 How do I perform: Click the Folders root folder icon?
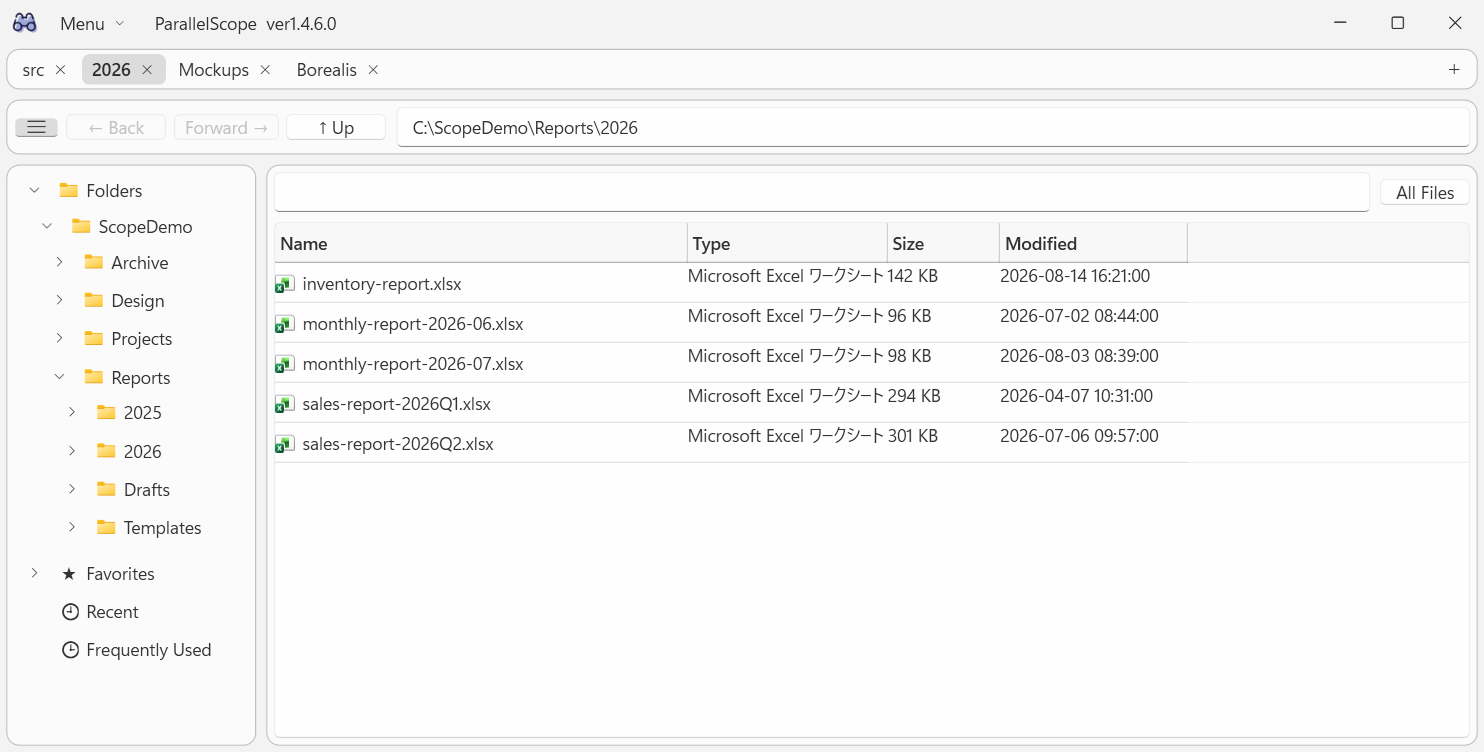point(69,190)
